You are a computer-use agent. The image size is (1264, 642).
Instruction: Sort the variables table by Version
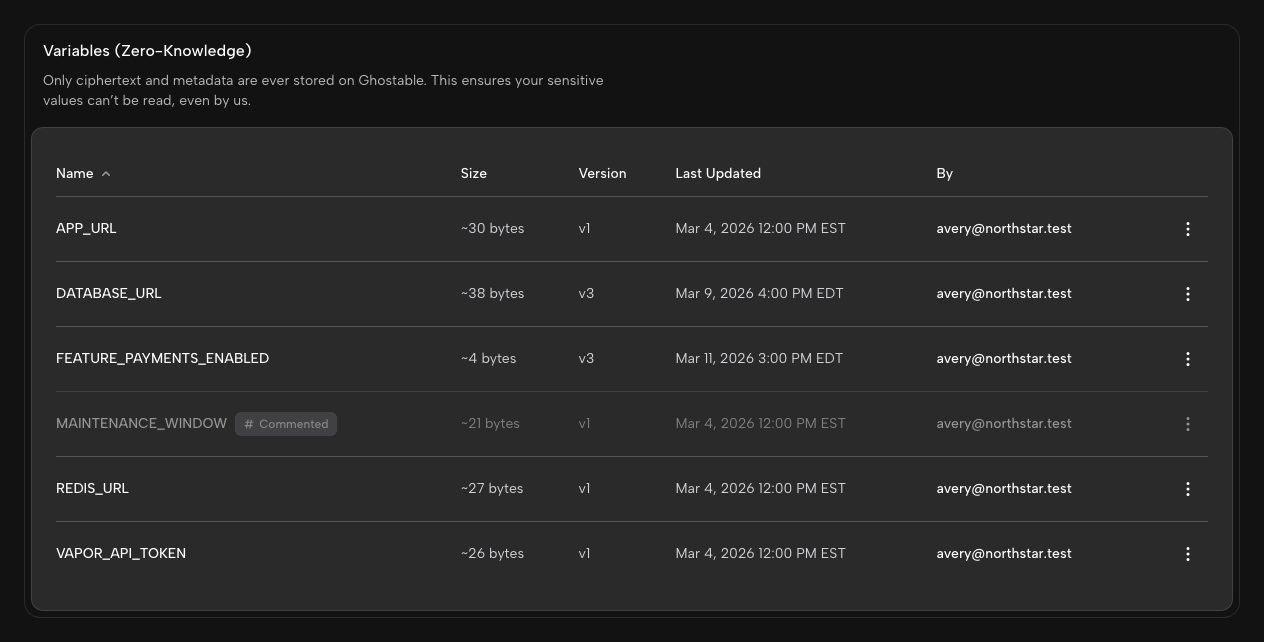[x=602, y=173]
